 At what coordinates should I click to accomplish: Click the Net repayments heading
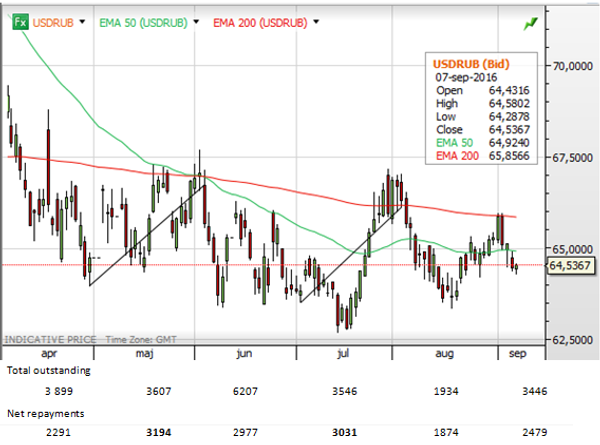(46, 414)
